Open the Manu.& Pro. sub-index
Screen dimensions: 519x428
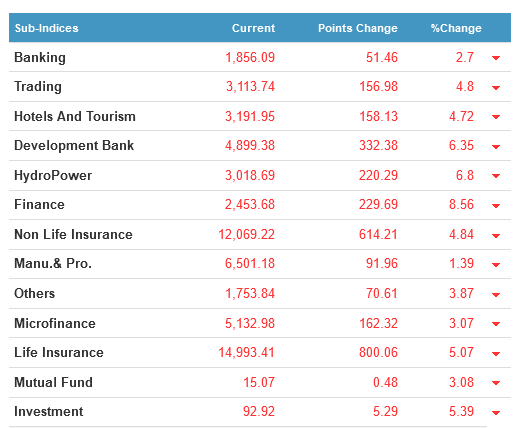tap(53, 263)
